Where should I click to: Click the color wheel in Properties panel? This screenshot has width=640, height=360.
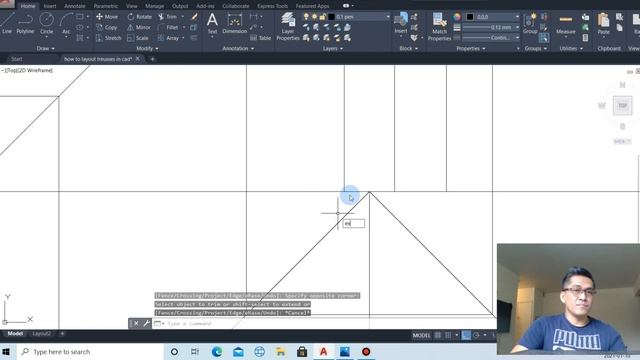457,17
